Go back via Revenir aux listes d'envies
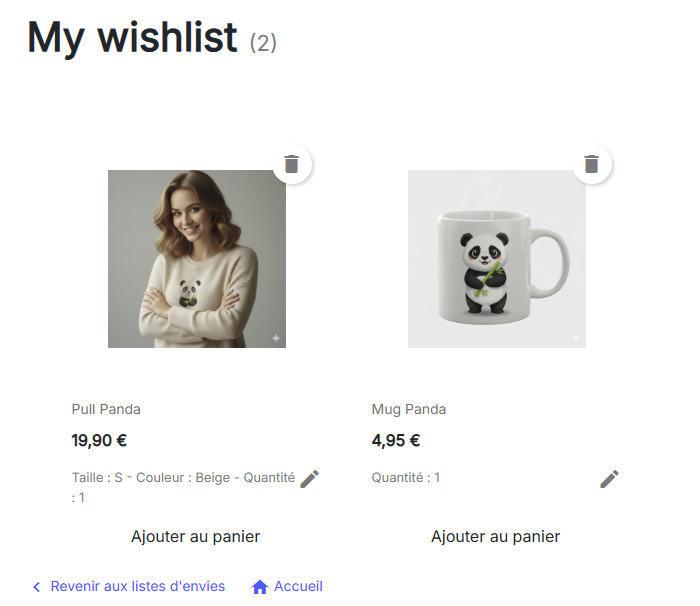 pos(137,587)
